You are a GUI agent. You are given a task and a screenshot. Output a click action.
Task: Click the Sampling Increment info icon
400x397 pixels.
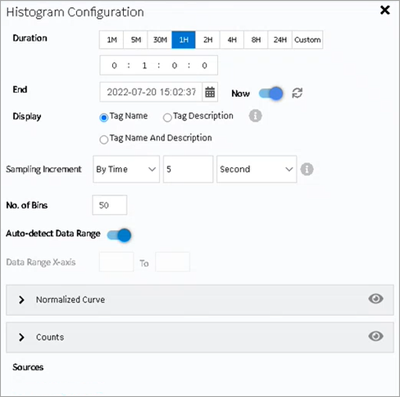(307, 169)
